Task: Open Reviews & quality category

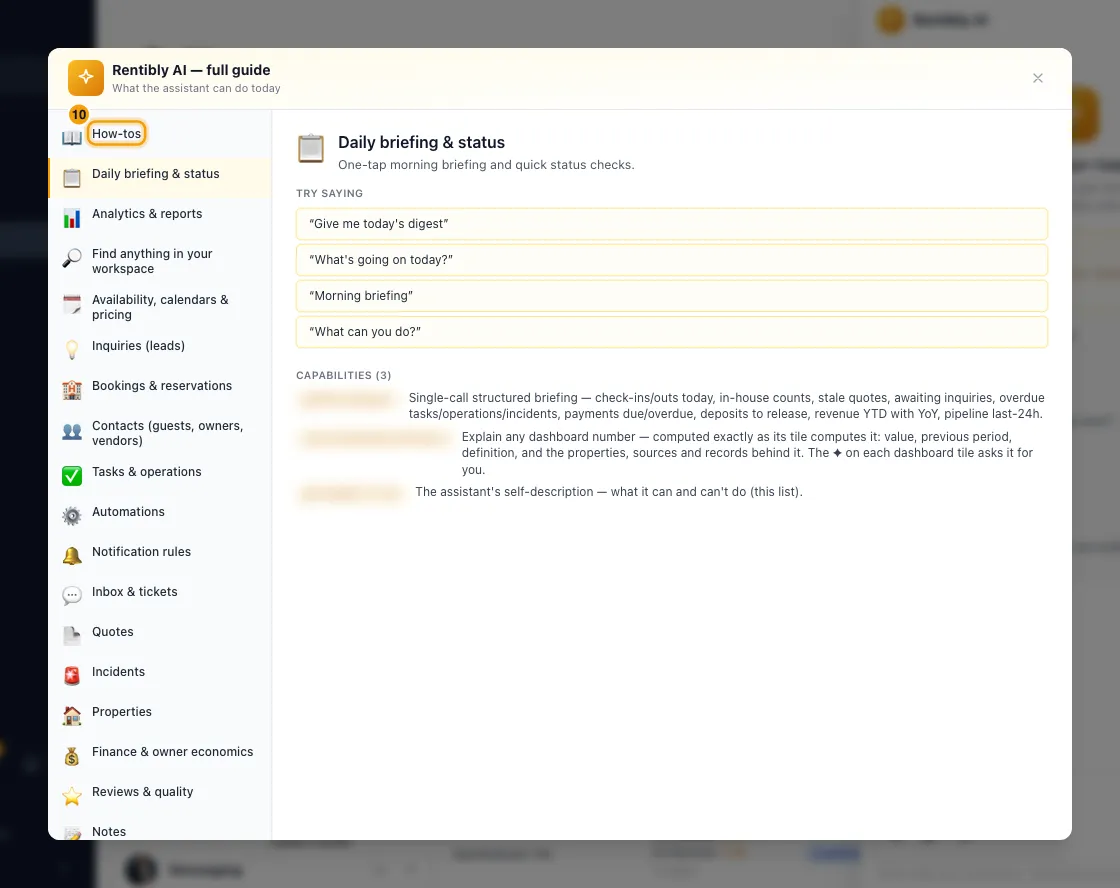Action: tap(160, 795)
